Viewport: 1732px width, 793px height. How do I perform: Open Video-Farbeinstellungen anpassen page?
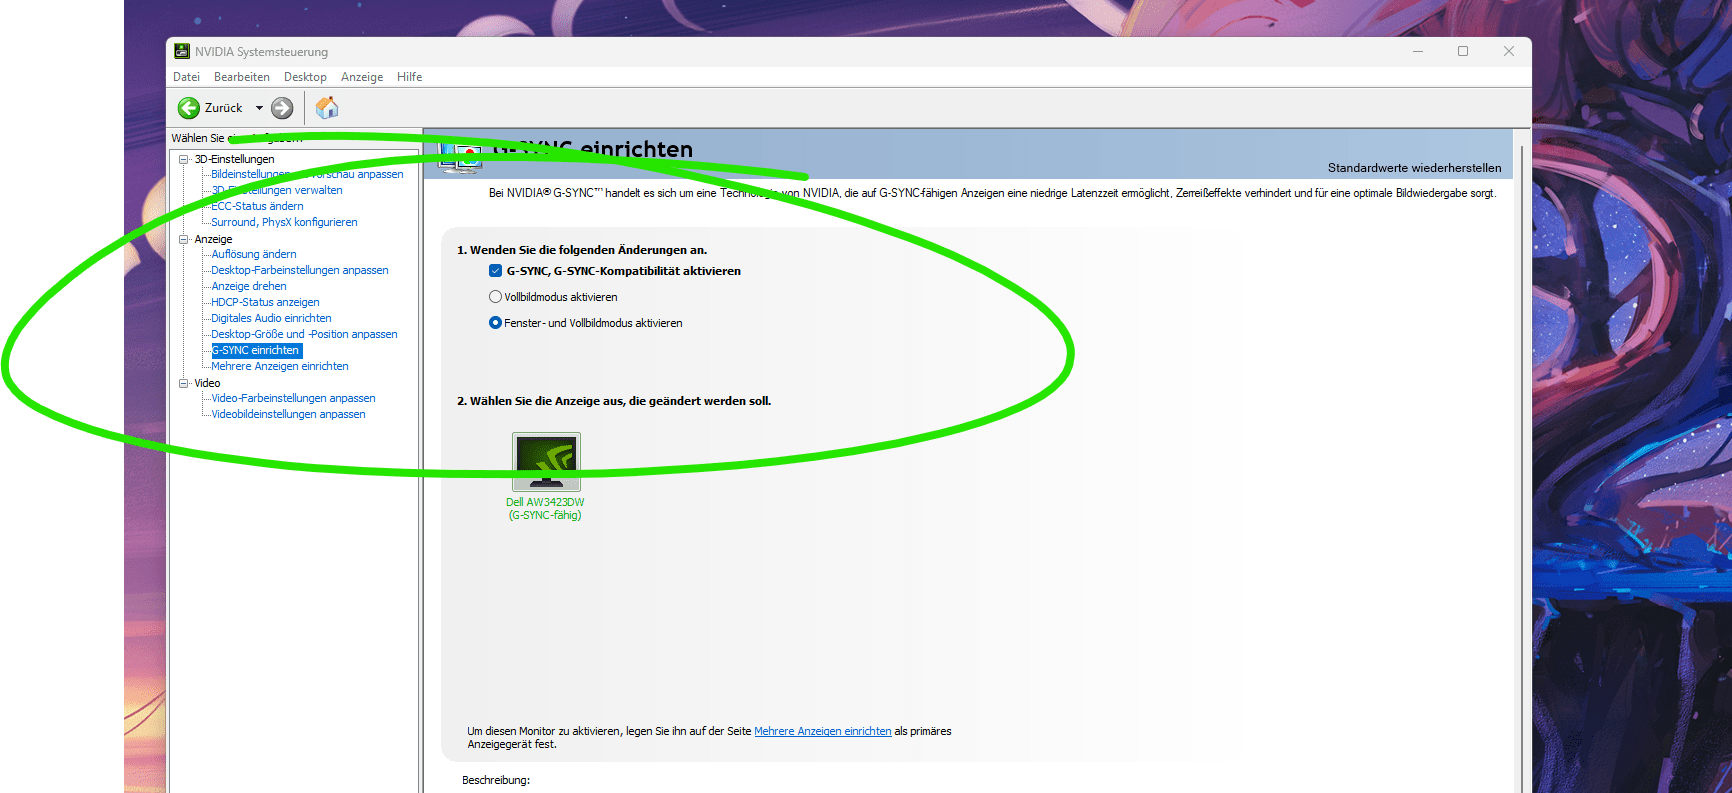pos(293,398)
